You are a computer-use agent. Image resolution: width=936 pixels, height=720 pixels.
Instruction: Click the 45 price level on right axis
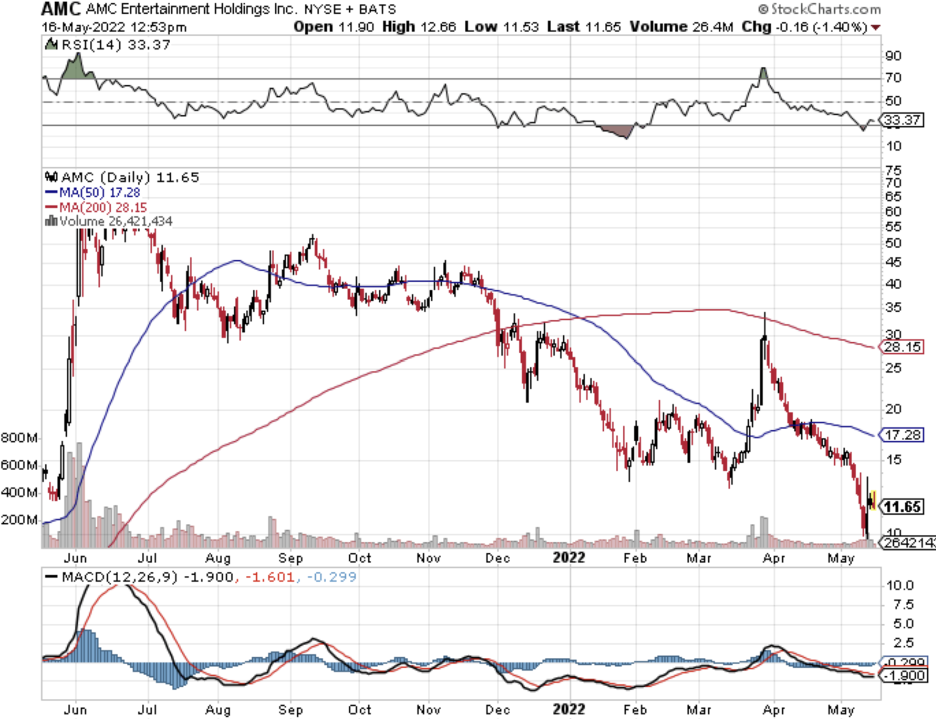(x=894, y=263)
